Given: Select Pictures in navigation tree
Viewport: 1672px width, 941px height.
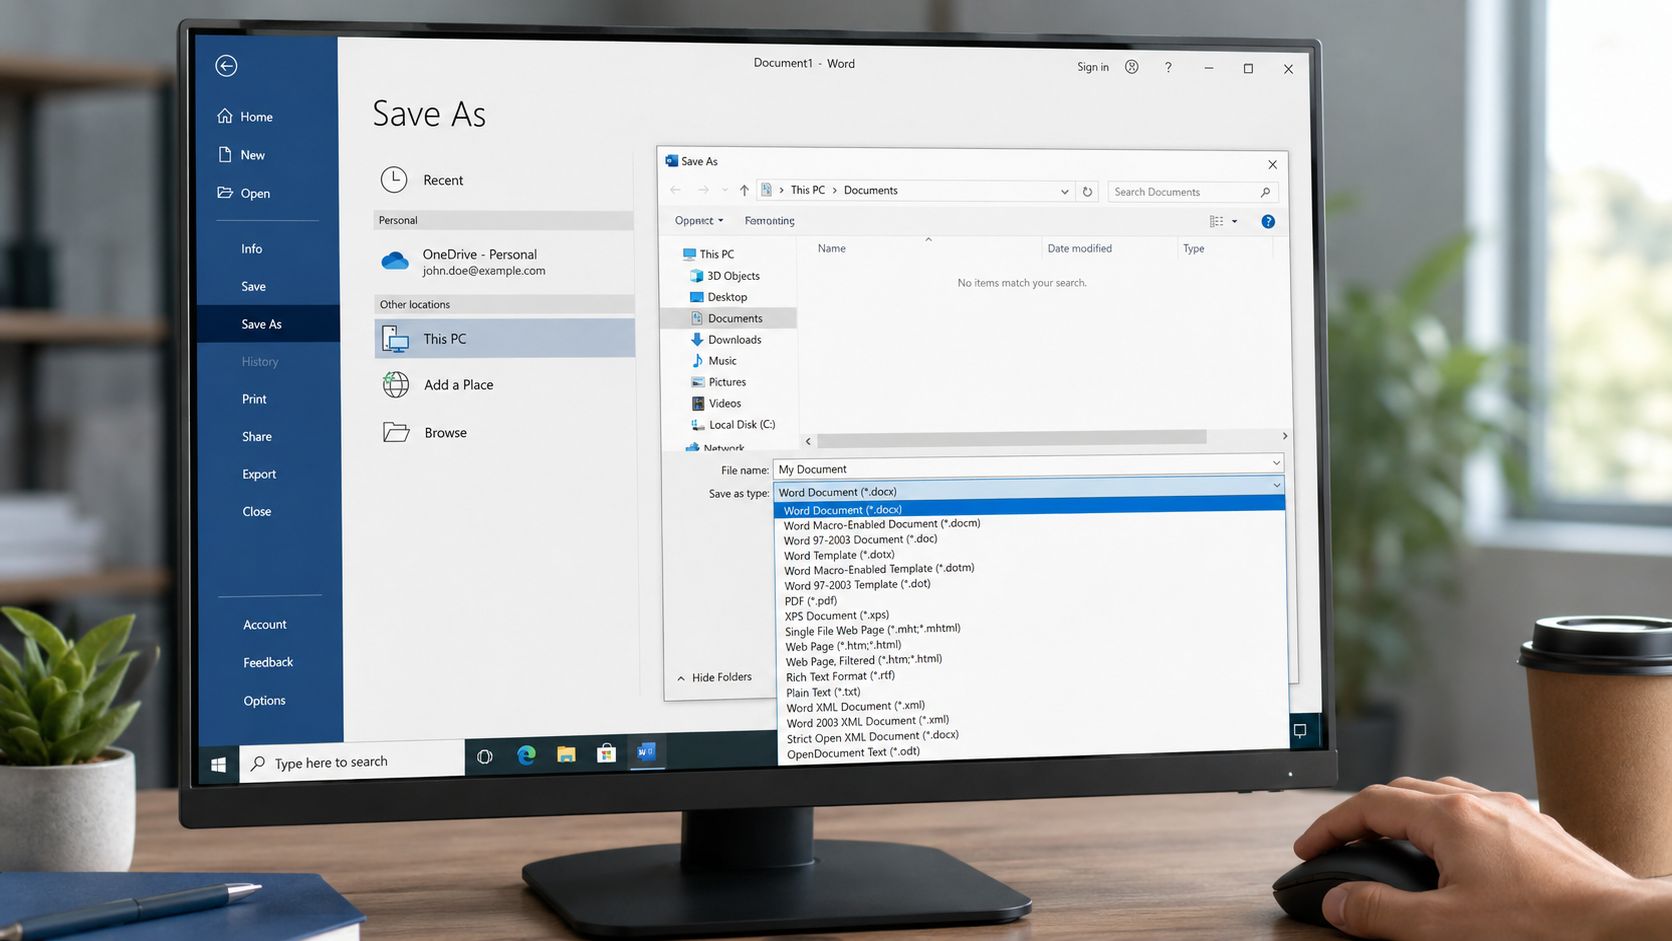Looking at the screenshot, I should (719, 382).
